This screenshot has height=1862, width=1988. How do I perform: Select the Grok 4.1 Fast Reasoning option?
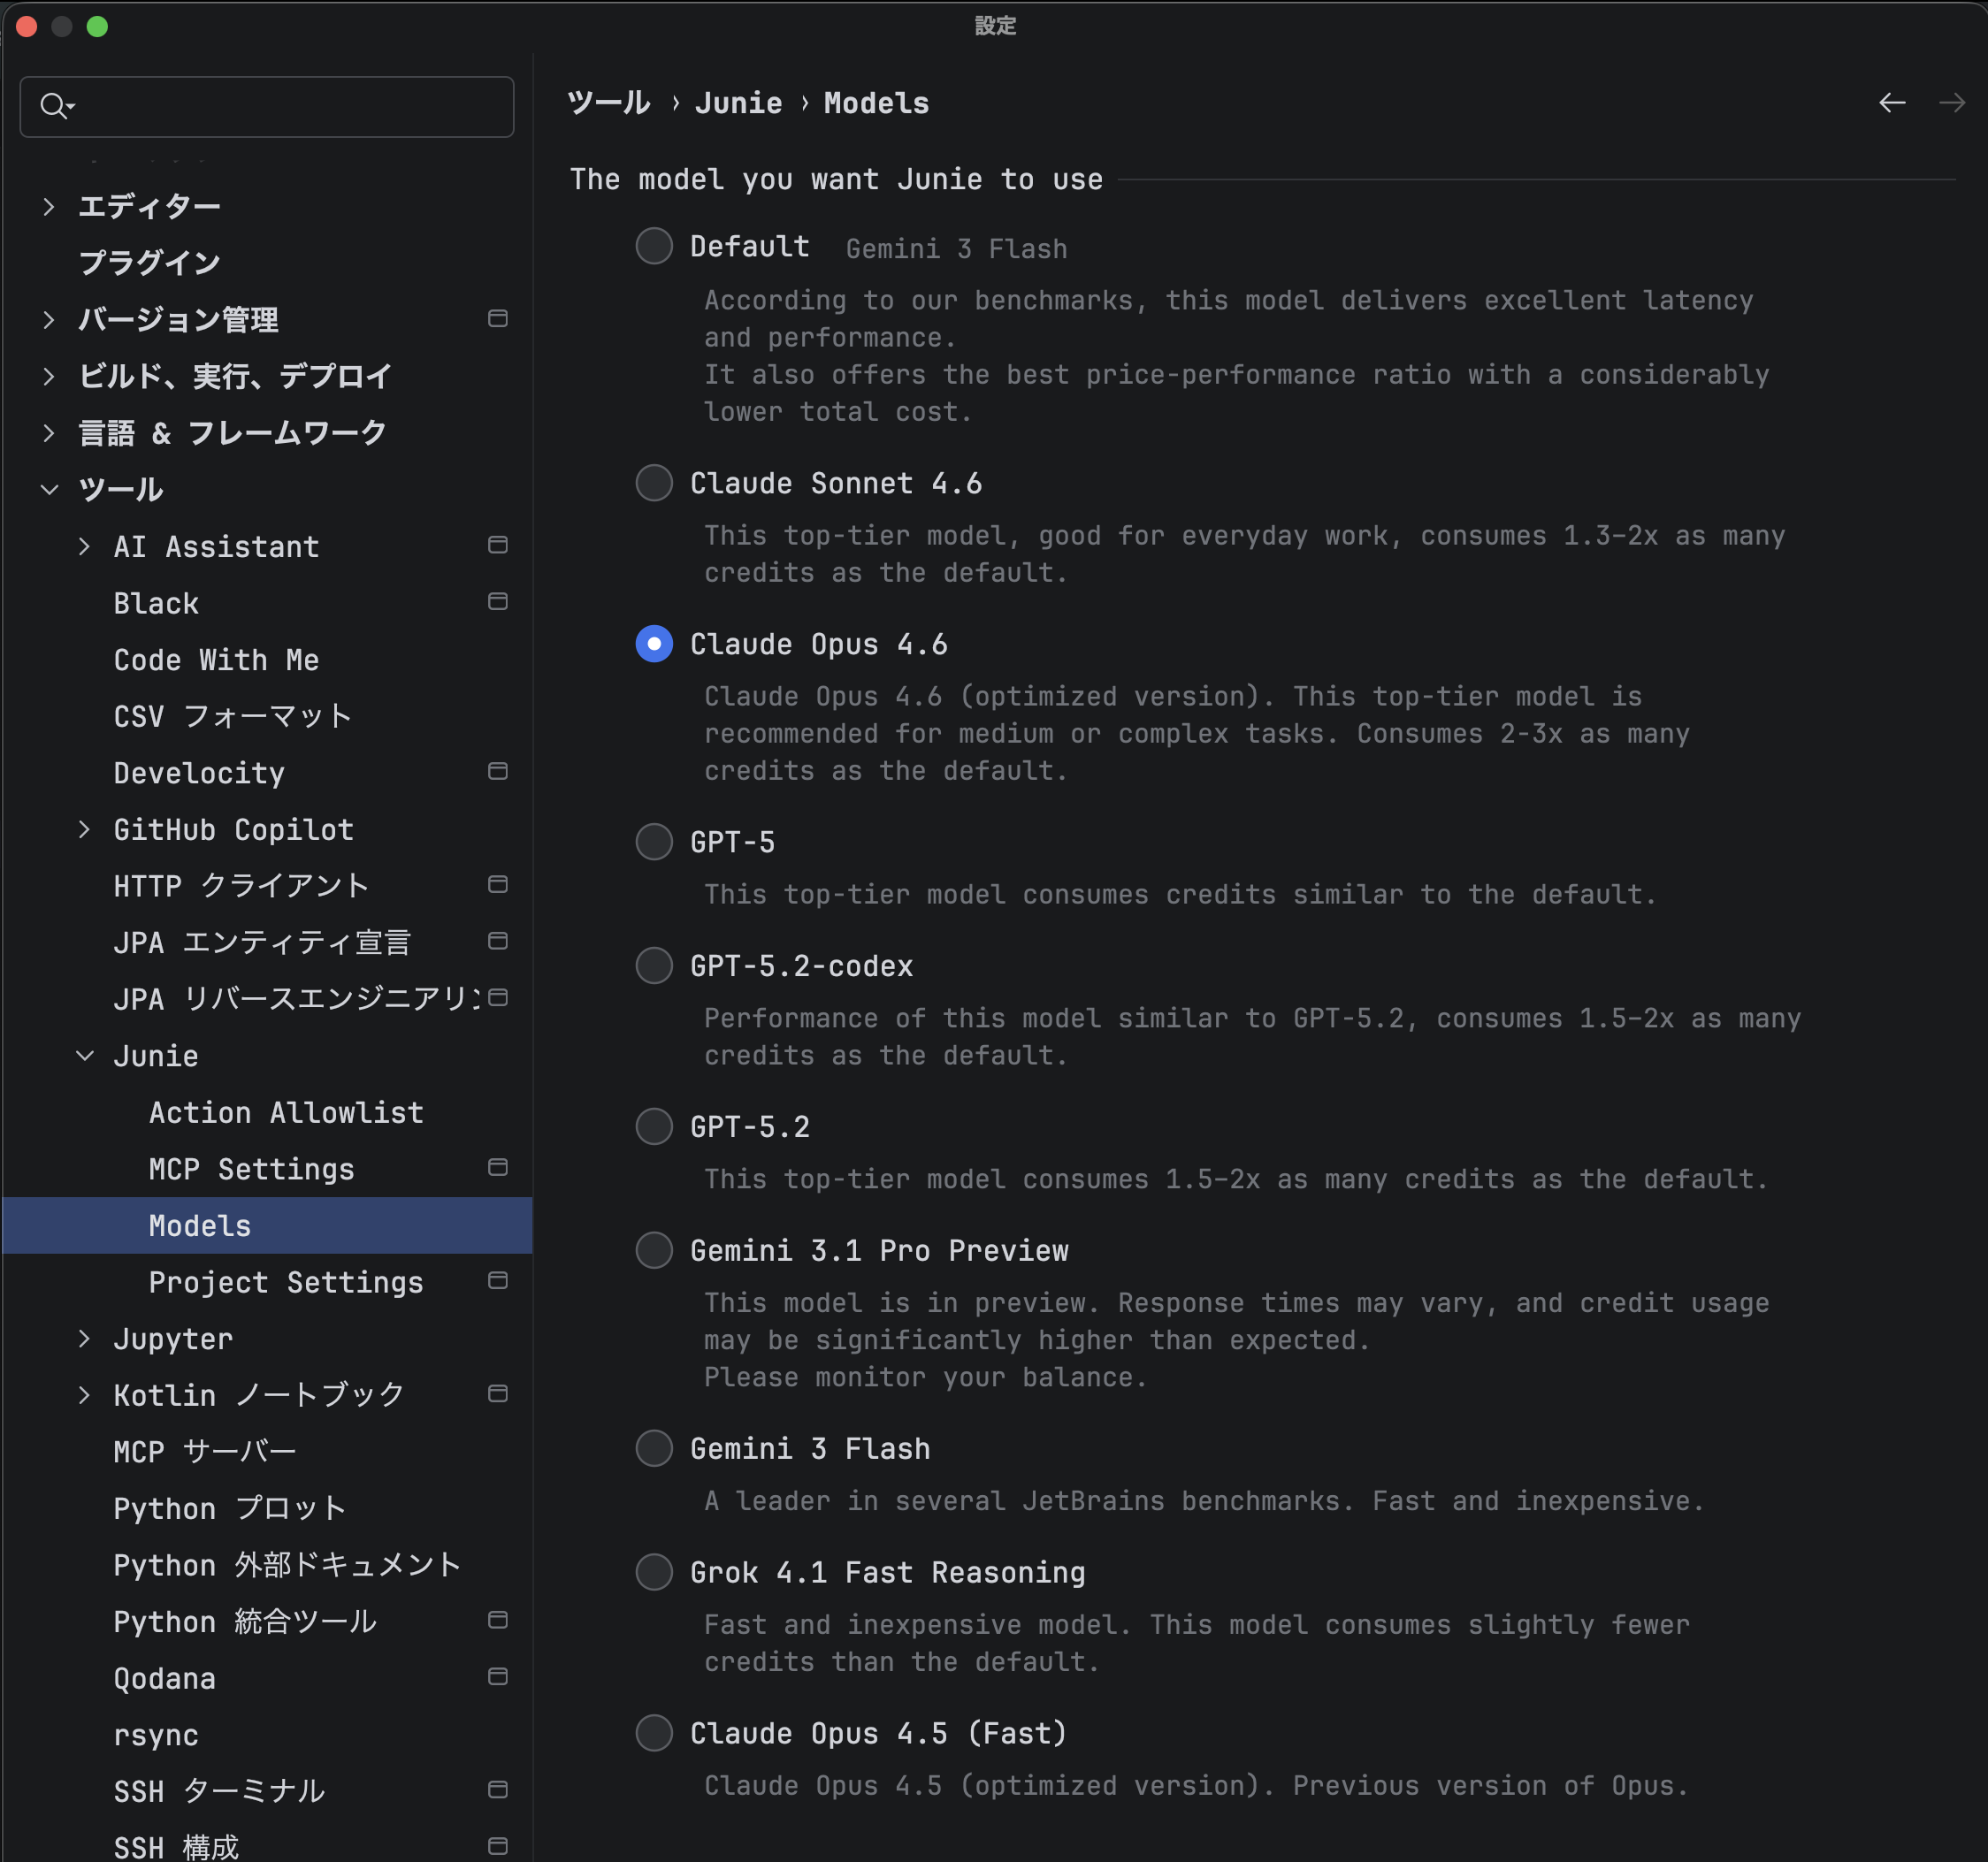654,1572
